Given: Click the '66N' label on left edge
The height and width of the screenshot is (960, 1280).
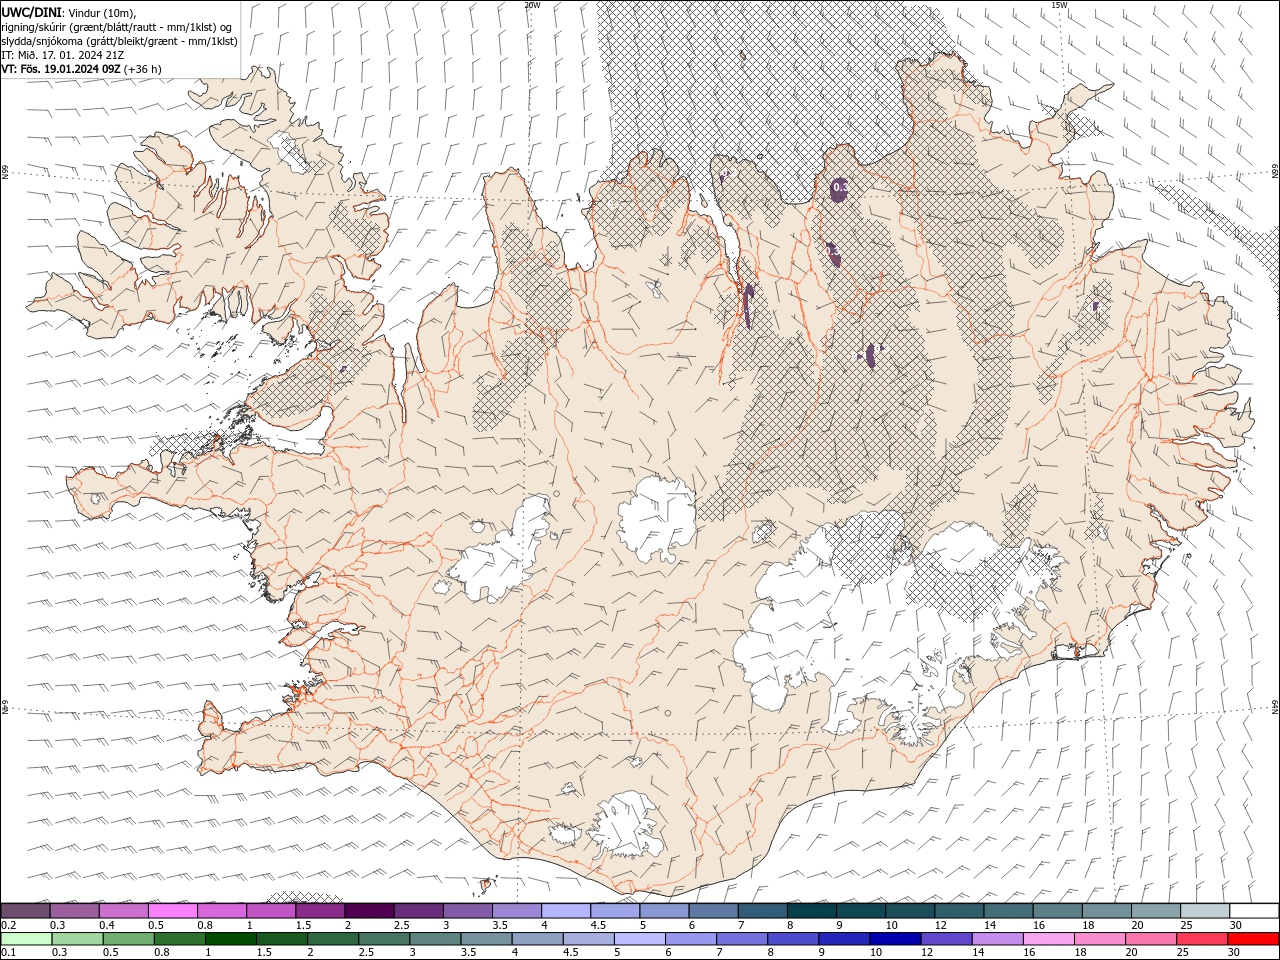Looking at the screenshot, I should [x=5, y=173].
